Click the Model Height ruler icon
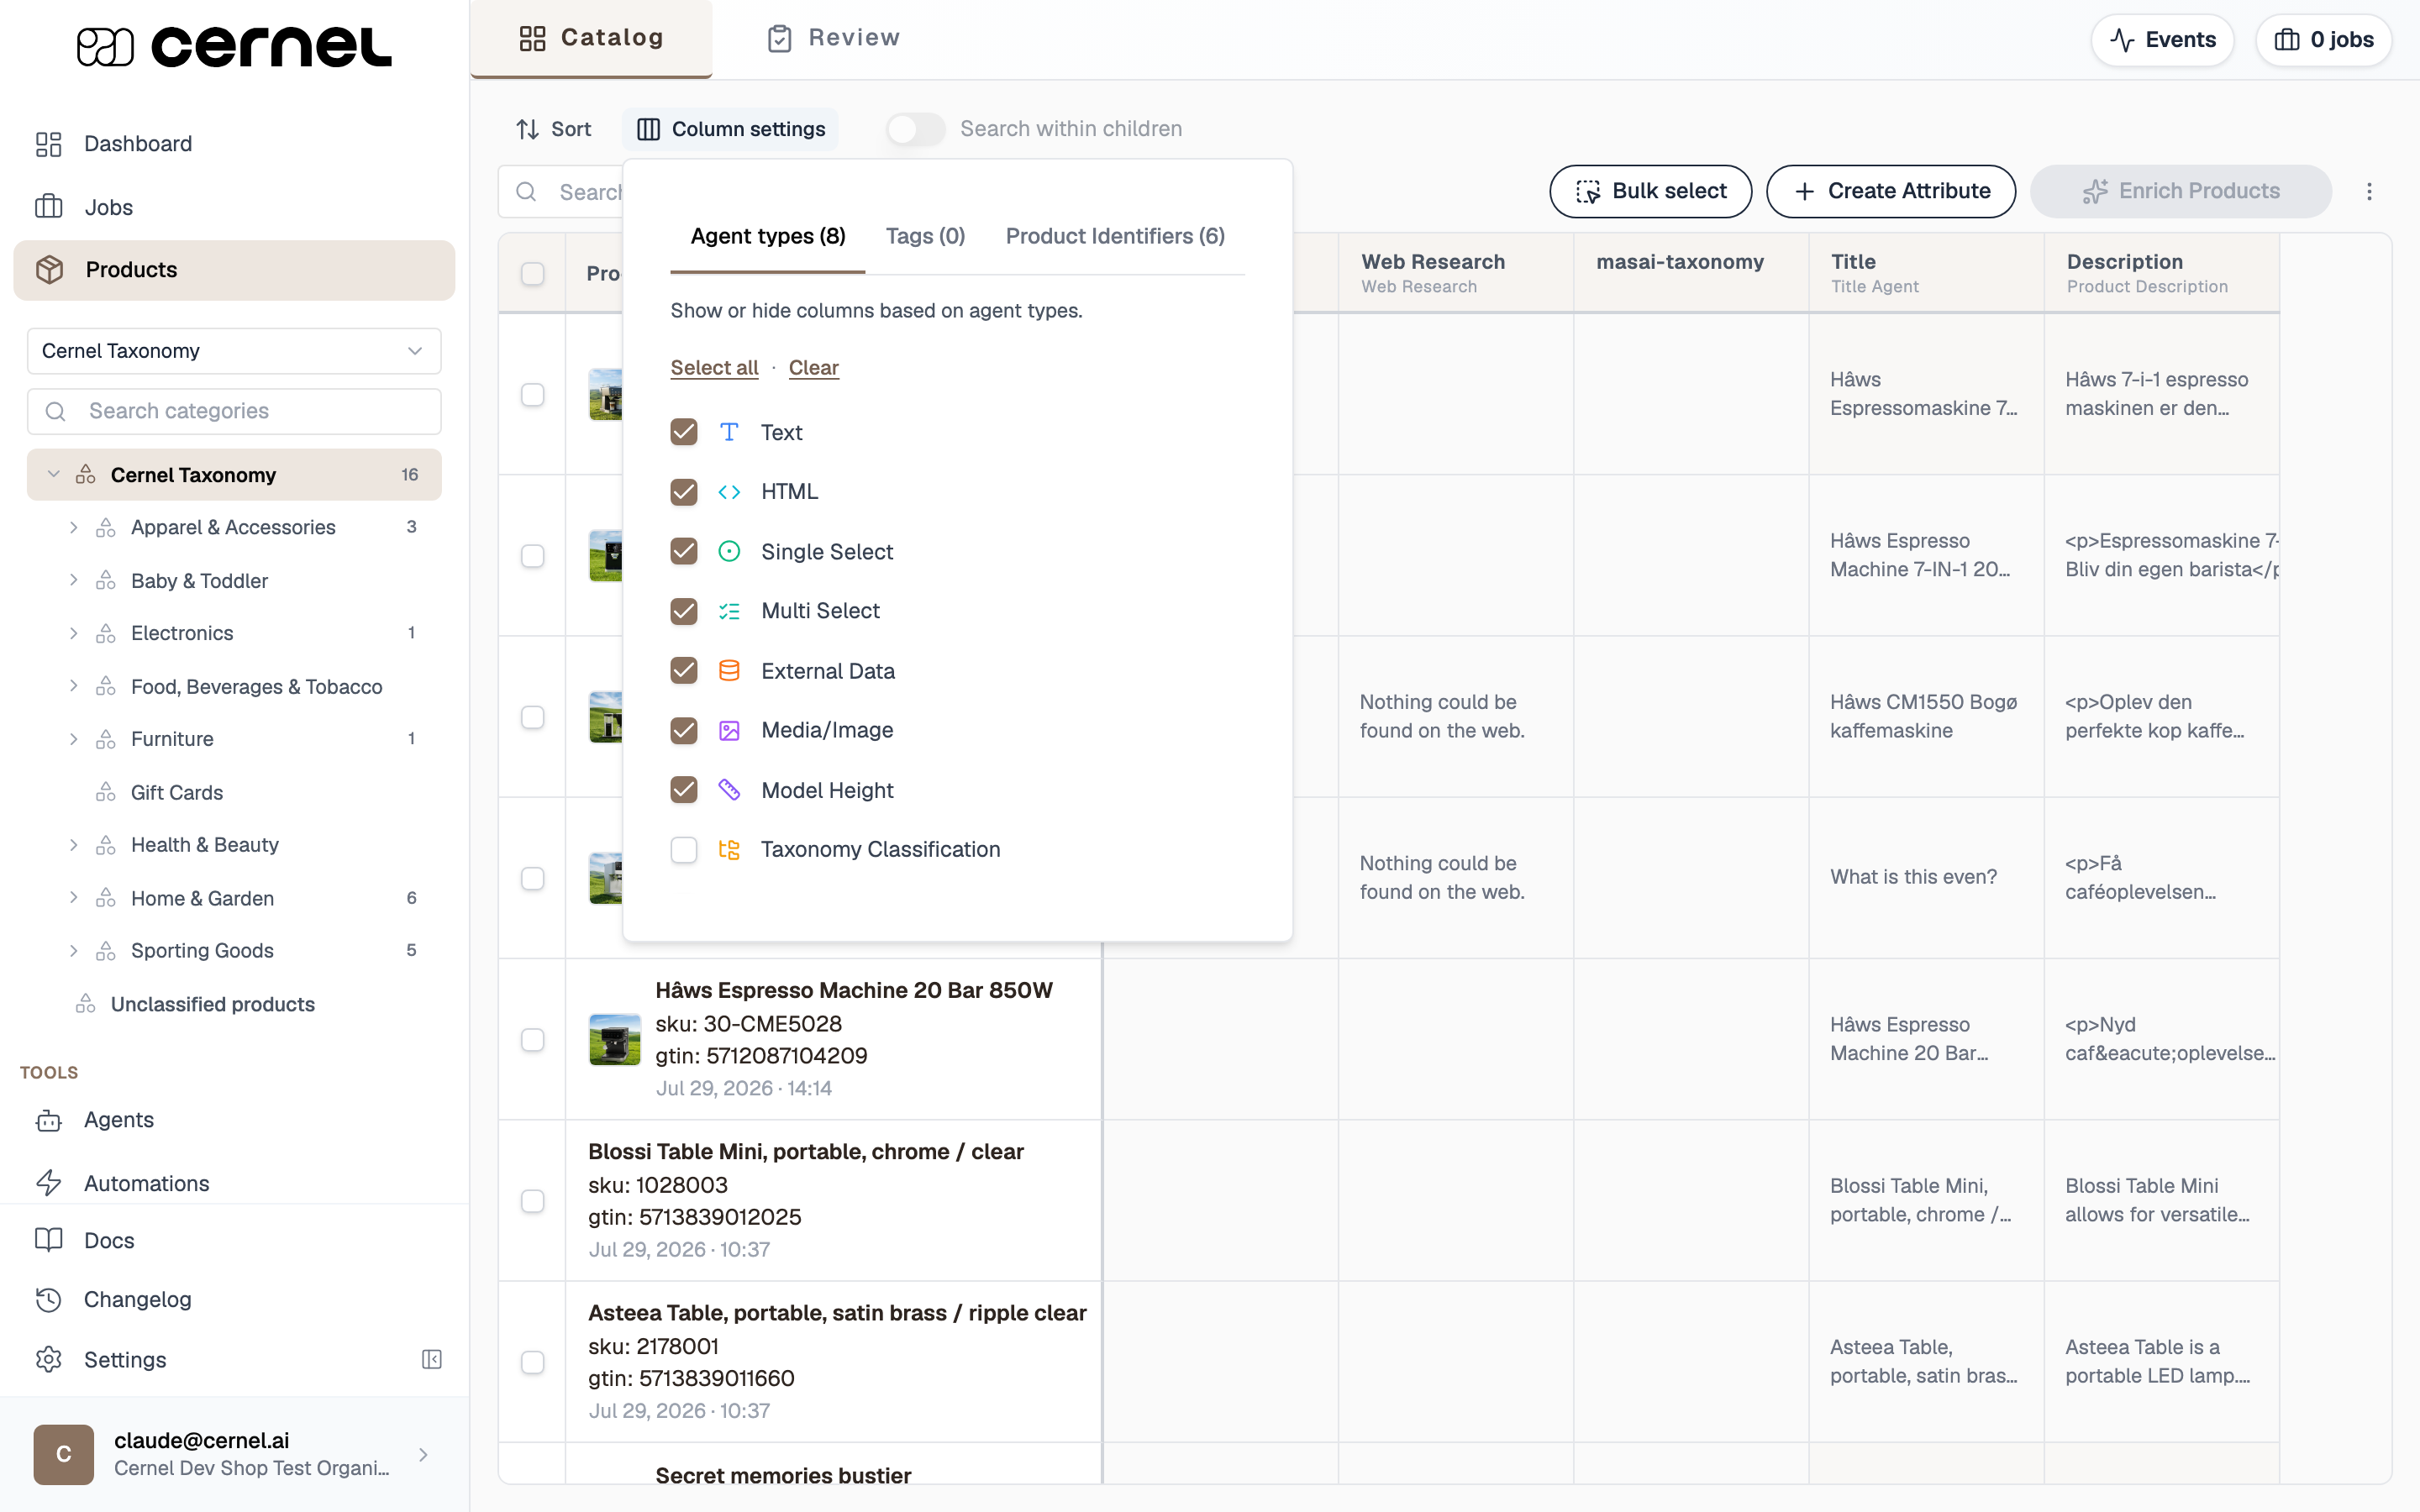2420x1512 pixels. [x=729, y=790]
